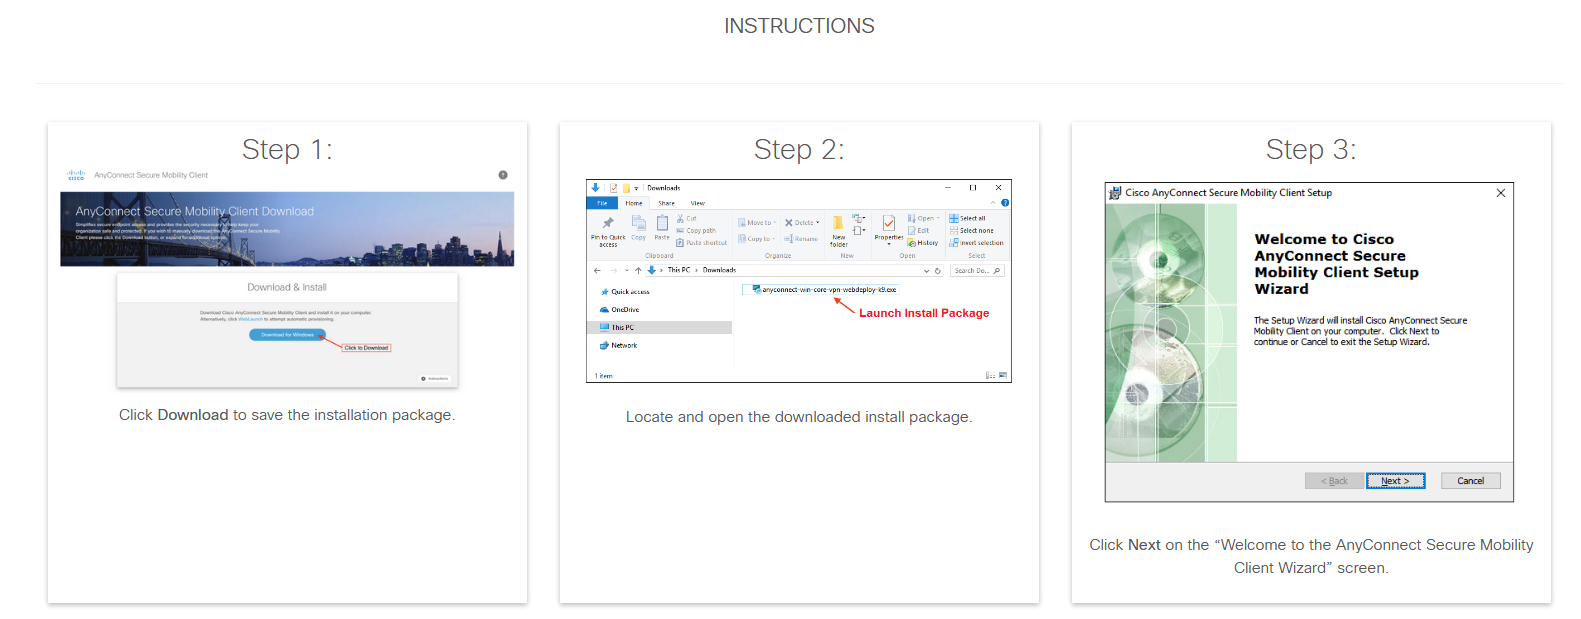
Task: Close the Cisco AnyConnect Setup dialog
Action: pyautogui.click(x=1501, y=193)
